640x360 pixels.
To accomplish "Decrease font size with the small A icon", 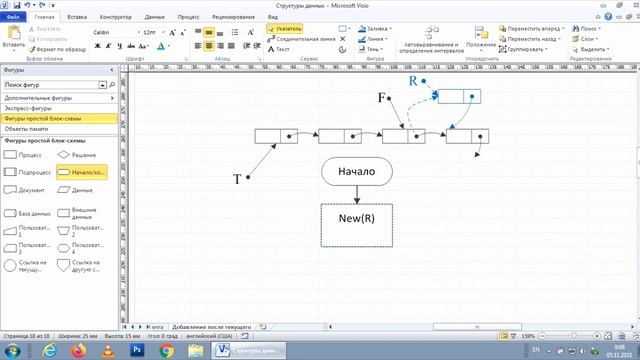I will [x=183, y=33].
